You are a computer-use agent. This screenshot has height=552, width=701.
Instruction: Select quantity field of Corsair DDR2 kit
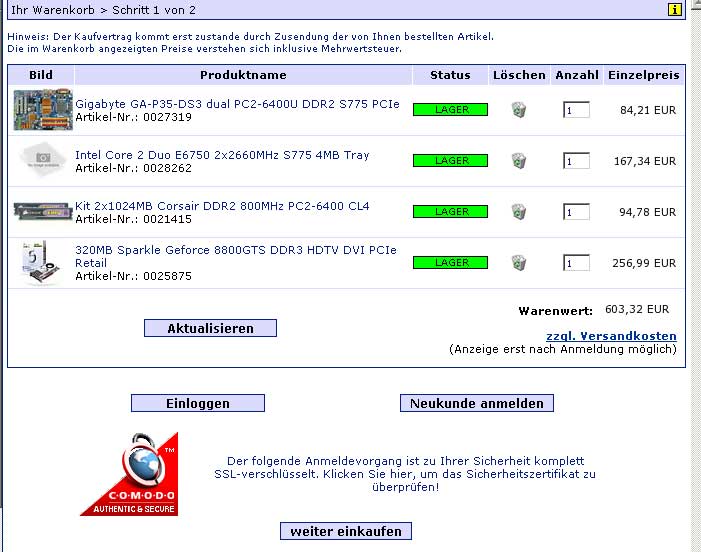point(576,212)
